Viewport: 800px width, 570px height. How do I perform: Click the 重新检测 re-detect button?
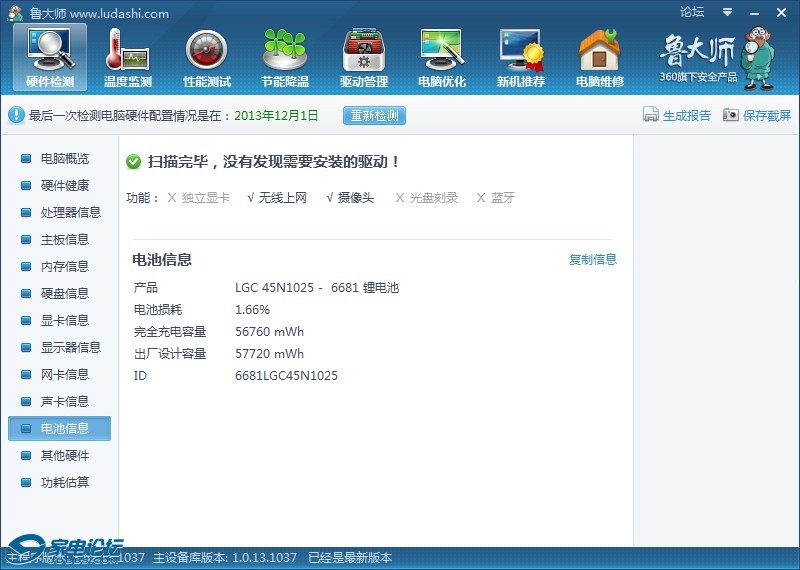374,116
